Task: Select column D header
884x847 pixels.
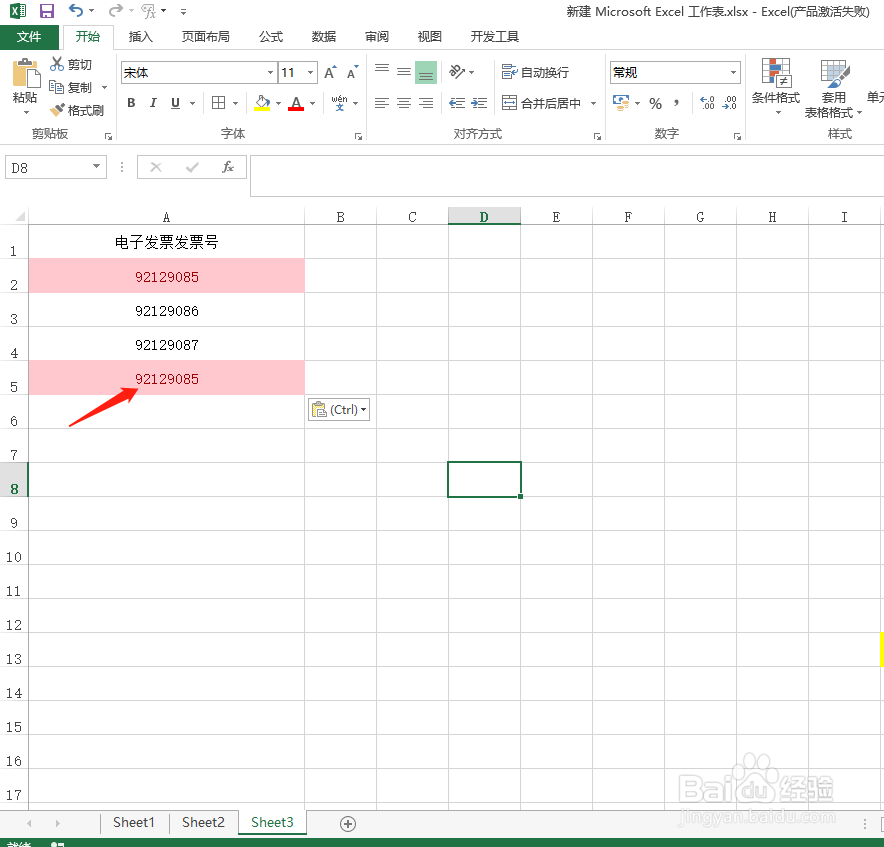Action: (x=484, y=217)
